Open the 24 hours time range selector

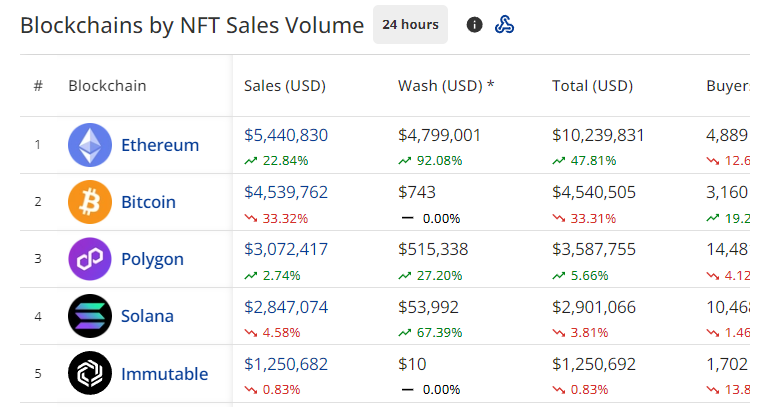point(410,25)
